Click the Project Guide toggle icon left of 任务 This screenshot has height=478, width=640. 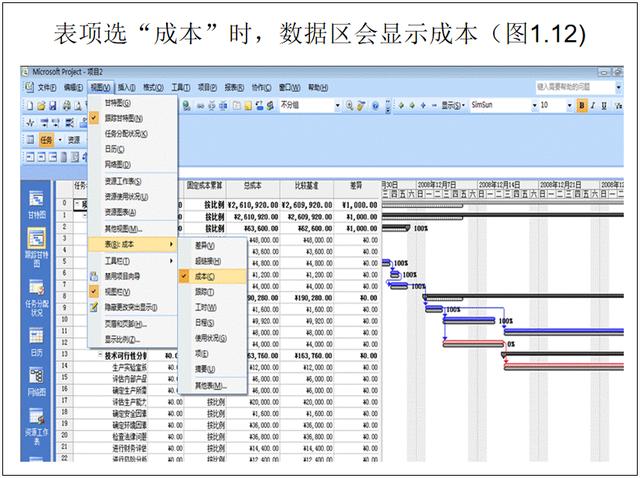[30, 140]
